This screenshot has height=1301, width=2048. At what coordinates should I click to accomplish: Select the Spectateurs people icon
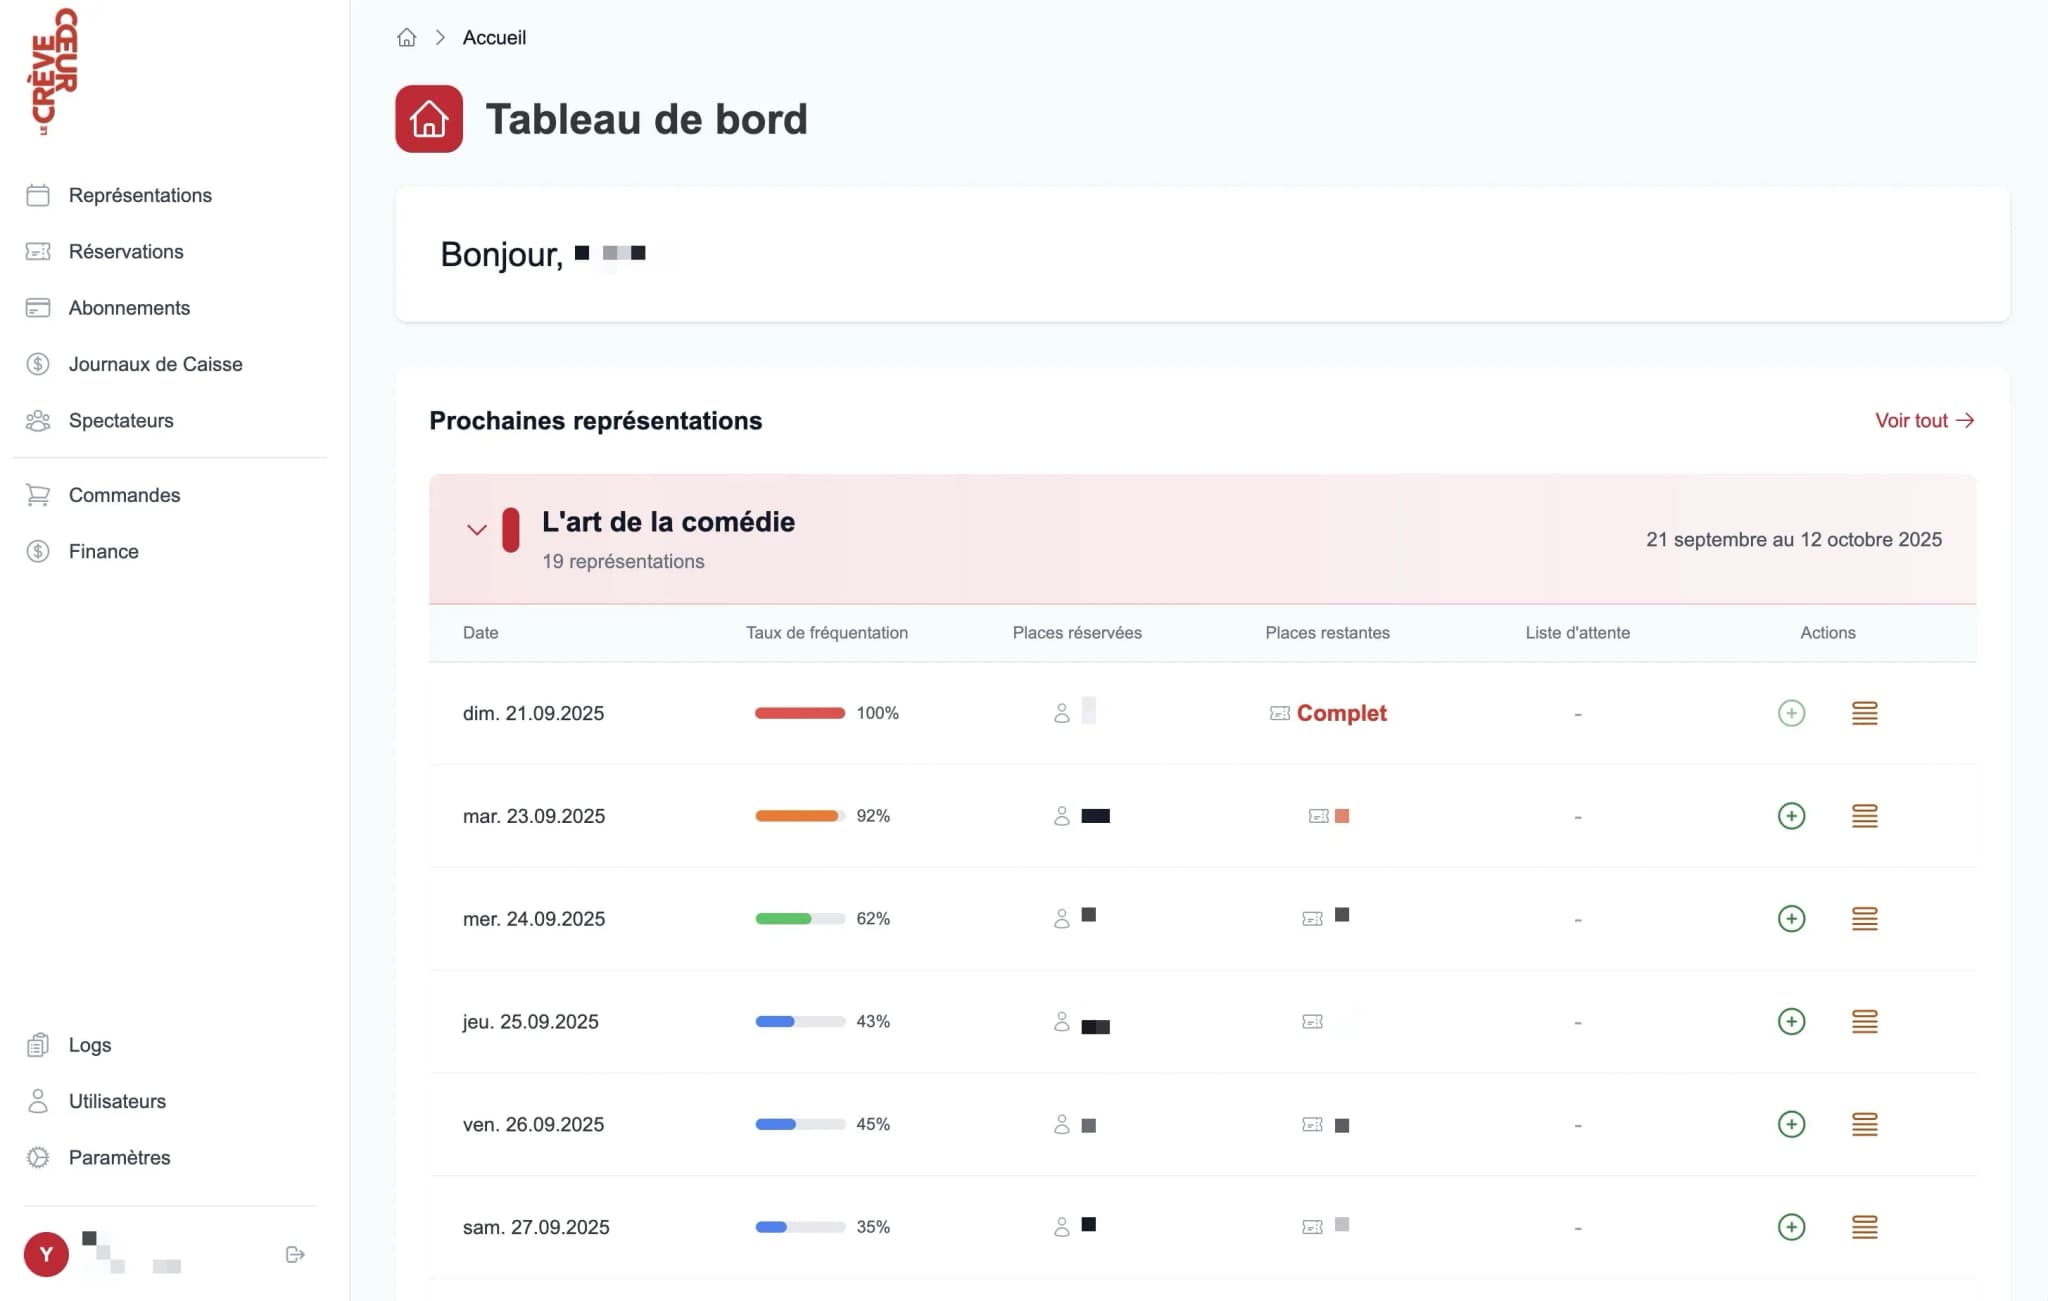coord(38,420)
